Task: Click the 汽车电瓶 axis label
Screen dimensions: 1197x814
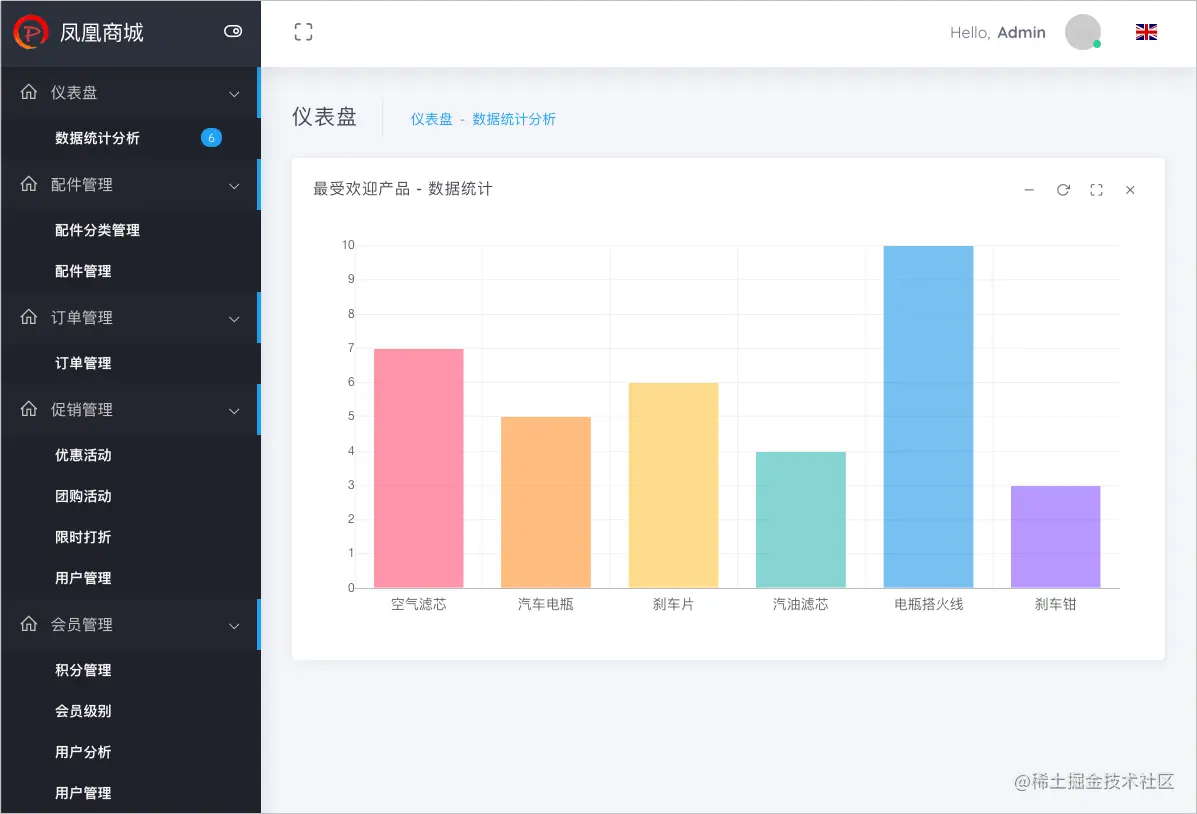Action: [546, 604]
